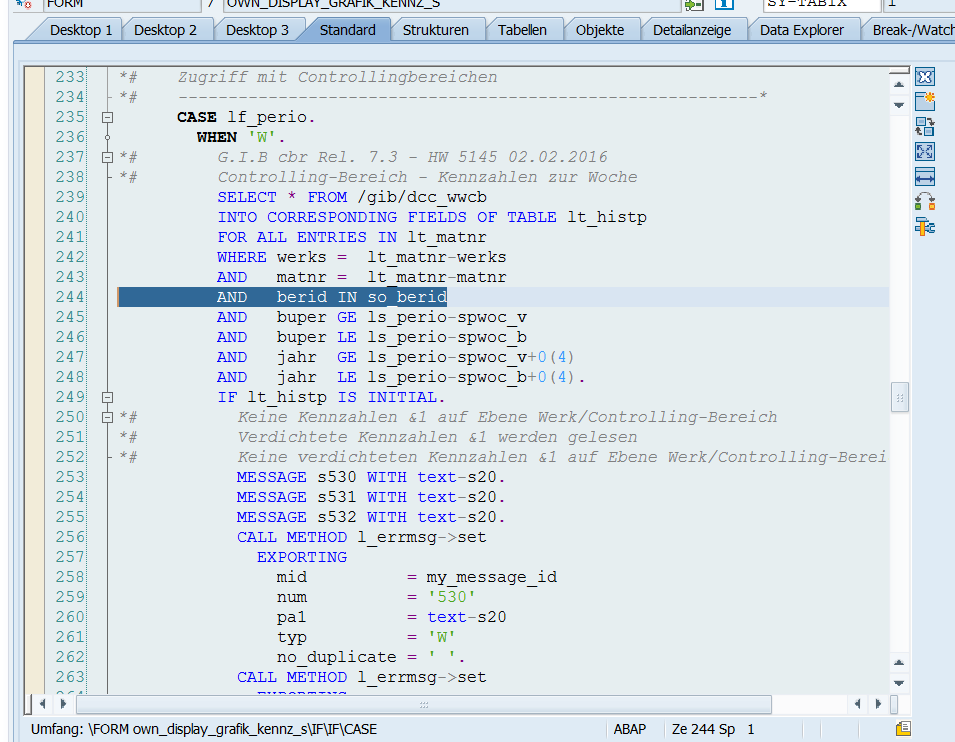The width and height of the screenshot is (955, 742).
Task: Collapse the CASE lf_perio block
Action: coord(108,117)
